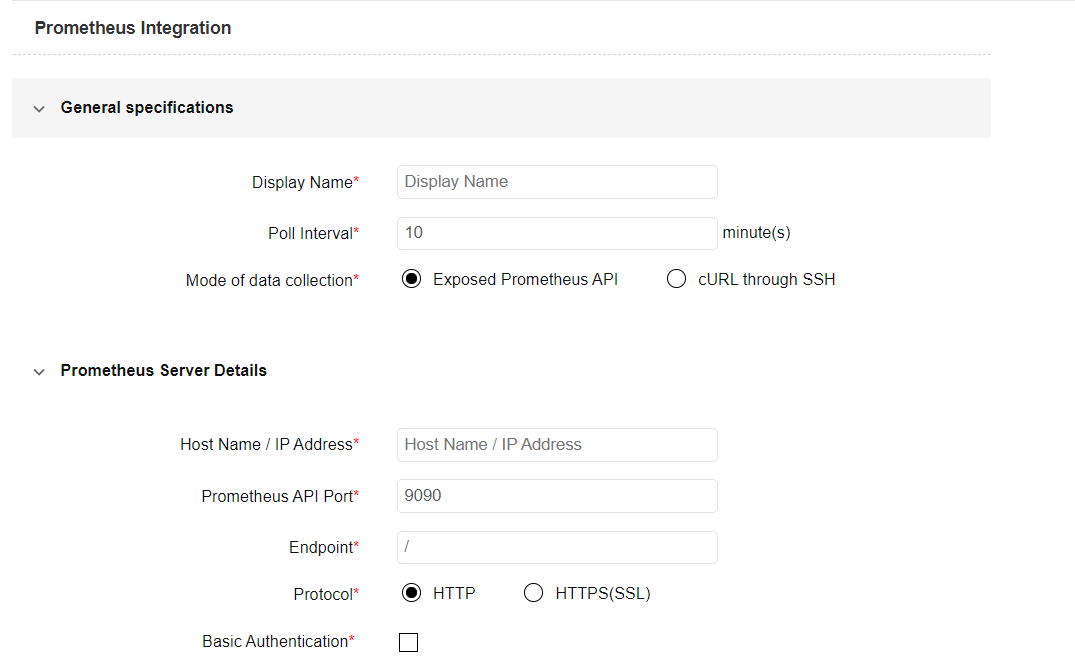Click inside the Display Name field

557,181
